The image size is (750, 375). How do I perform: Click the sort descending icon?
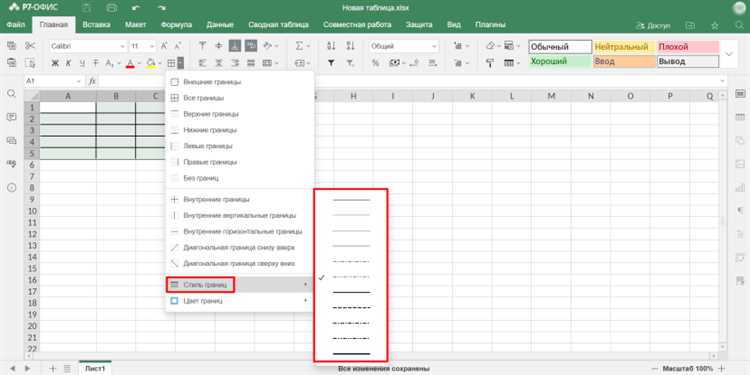click(x=350, y=46)
